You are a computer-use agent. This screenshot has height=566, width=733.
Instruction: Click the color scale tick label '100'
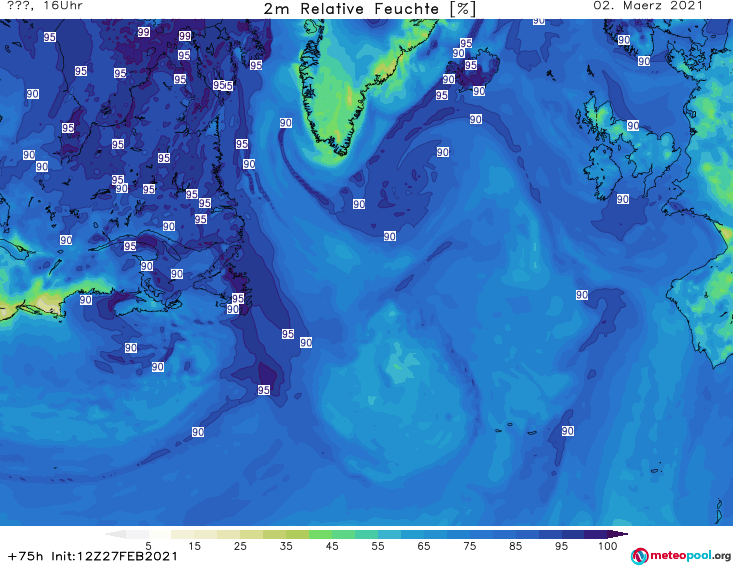click(607, 546)
